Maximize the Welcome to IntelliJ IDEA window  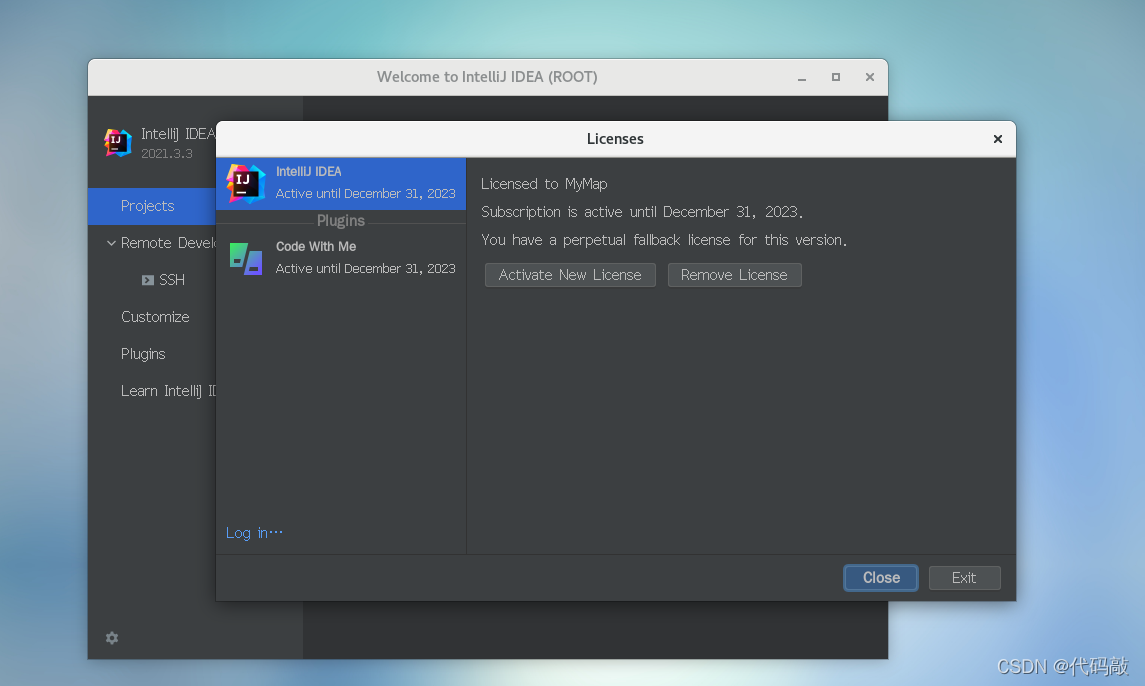pos(835,77)
